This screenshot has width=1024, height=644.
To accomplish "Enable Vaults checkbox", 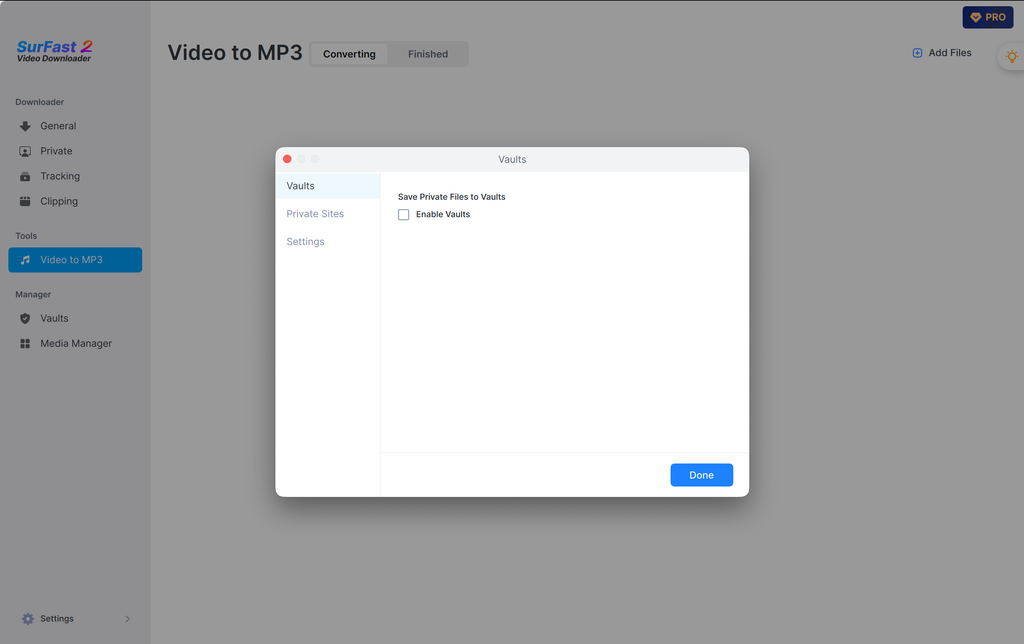I will [x=404, y=215].
